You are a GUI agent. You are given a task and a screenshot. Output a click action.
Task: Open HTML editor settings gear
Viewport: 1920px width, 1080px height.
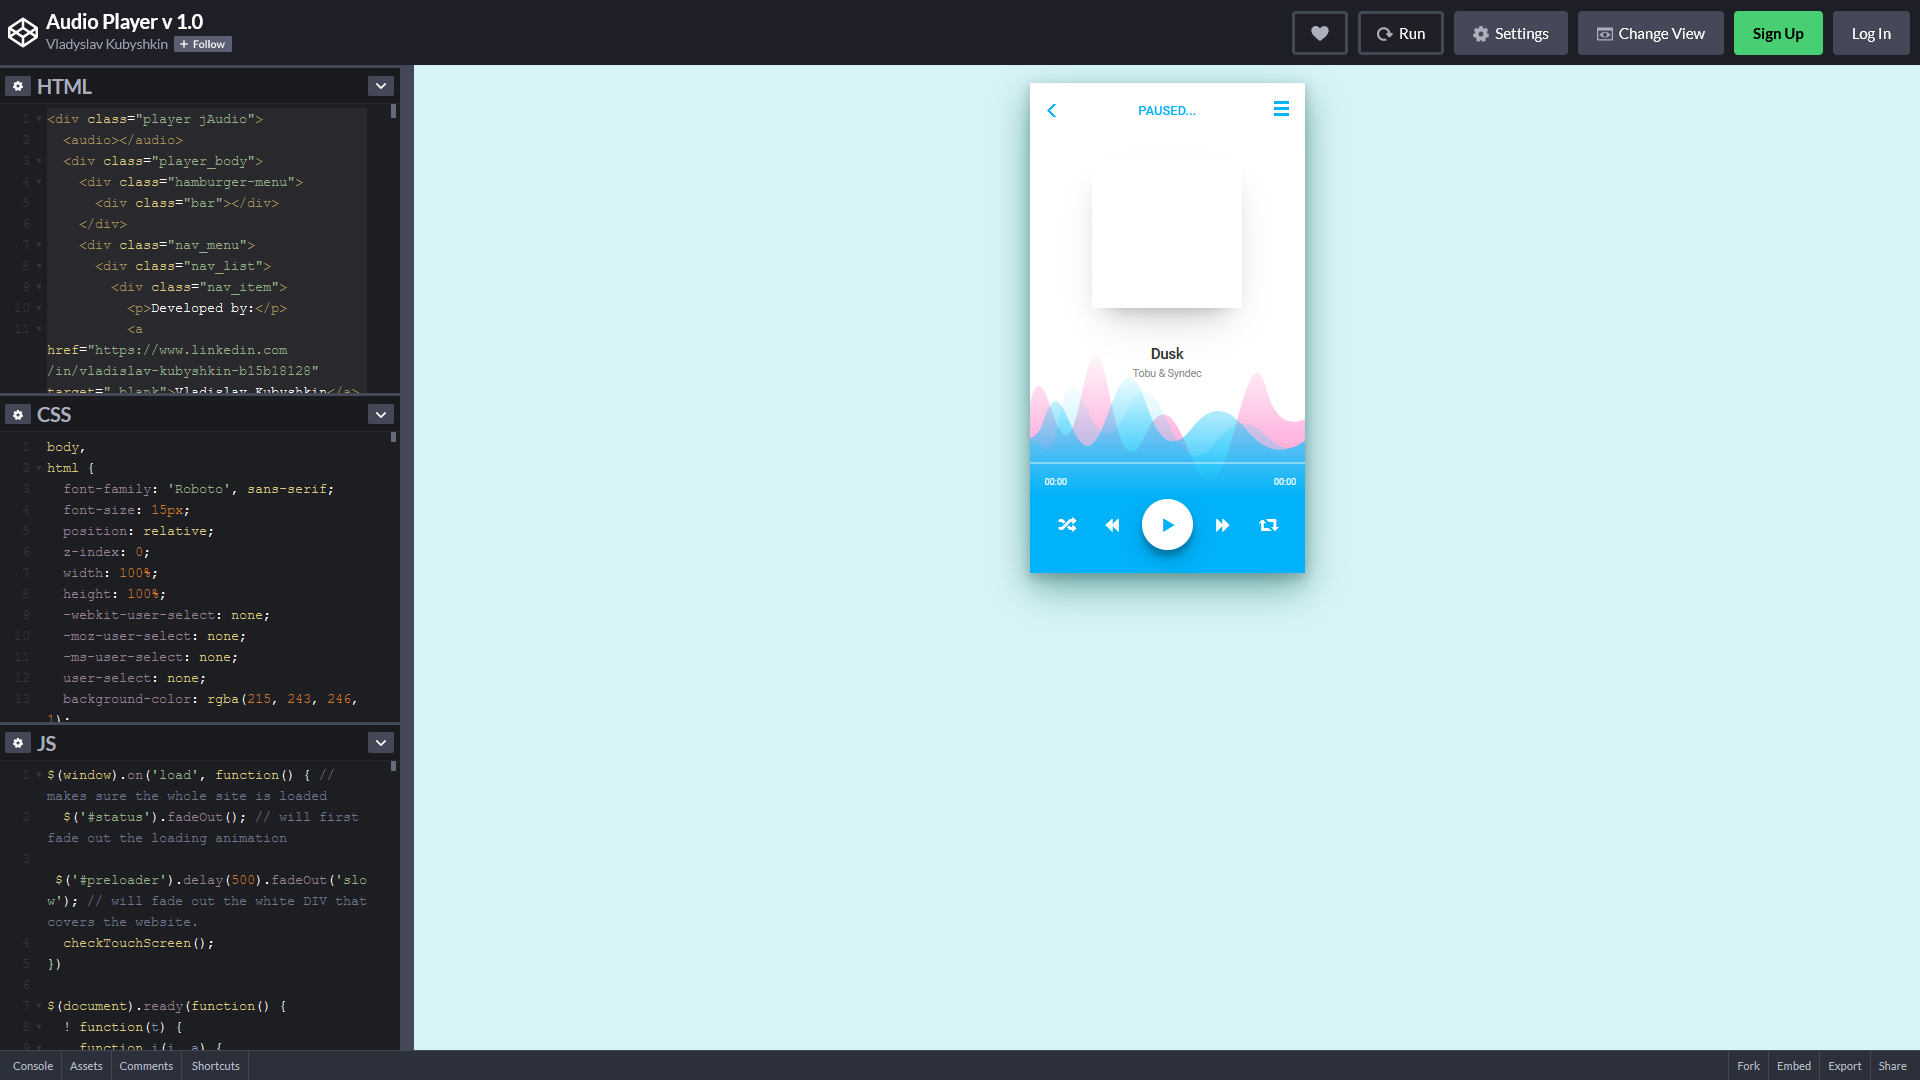[x=18, y=87]
